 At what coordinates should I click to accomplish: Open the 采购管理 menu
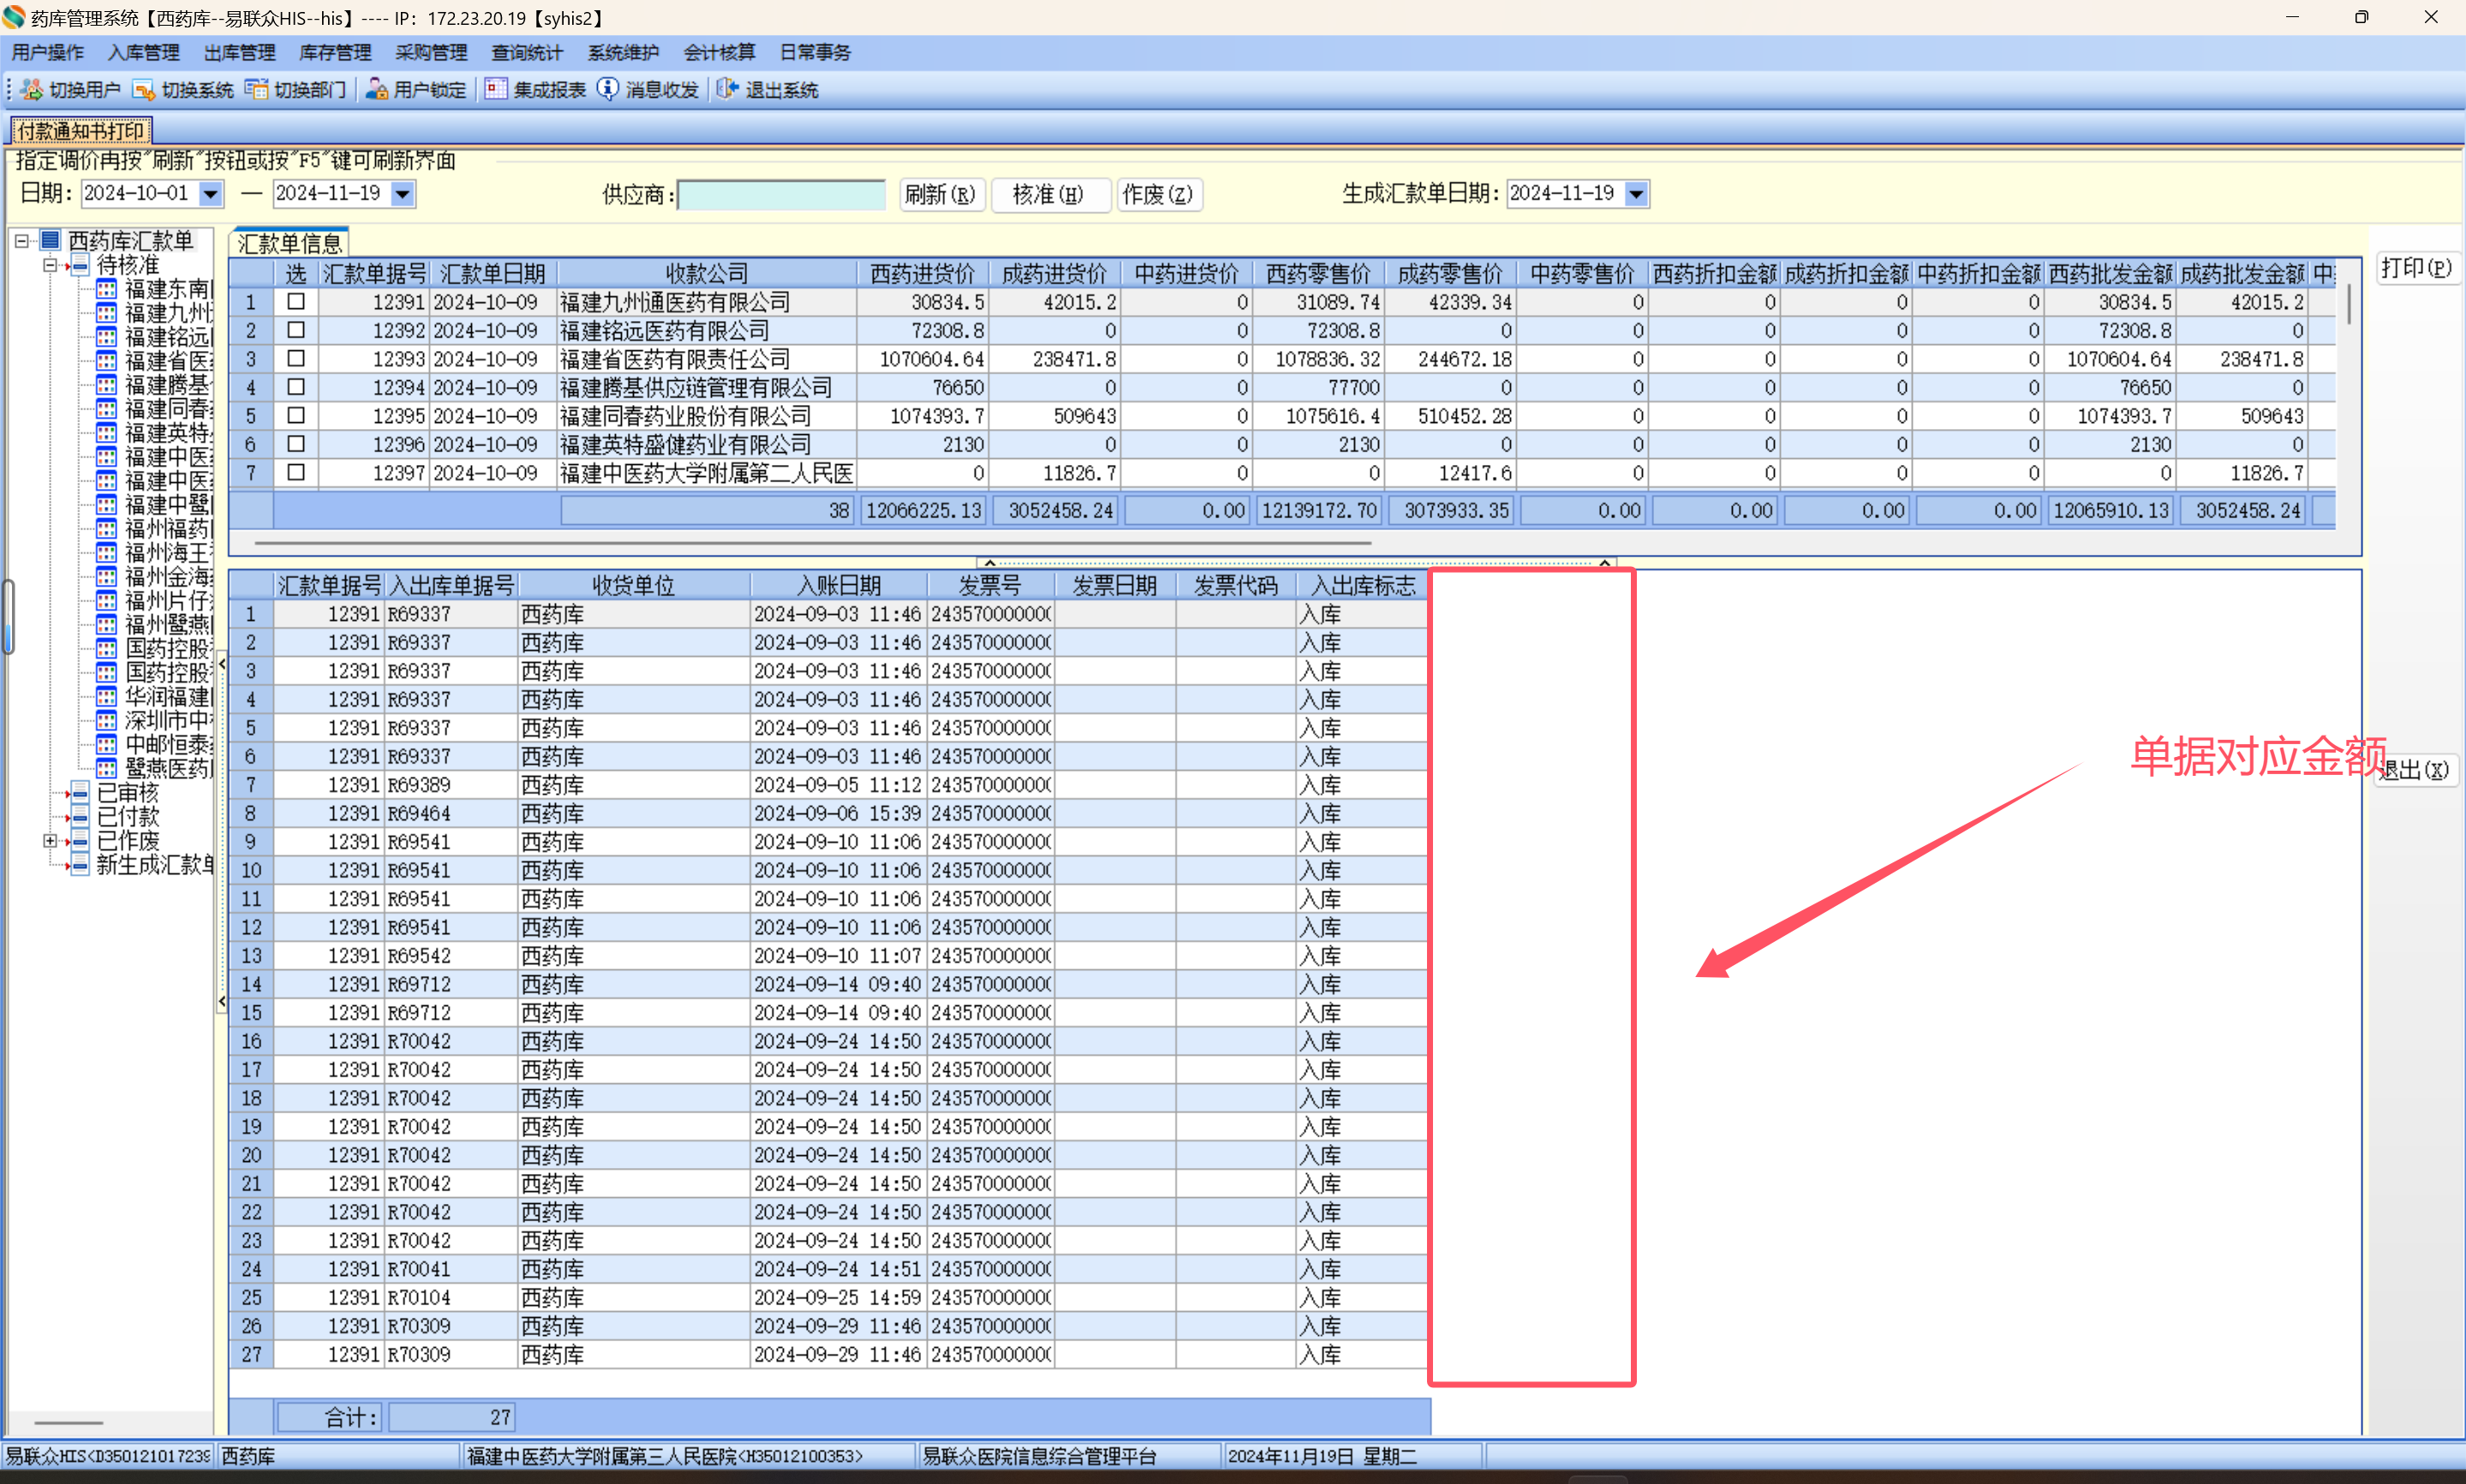point(430,53)
